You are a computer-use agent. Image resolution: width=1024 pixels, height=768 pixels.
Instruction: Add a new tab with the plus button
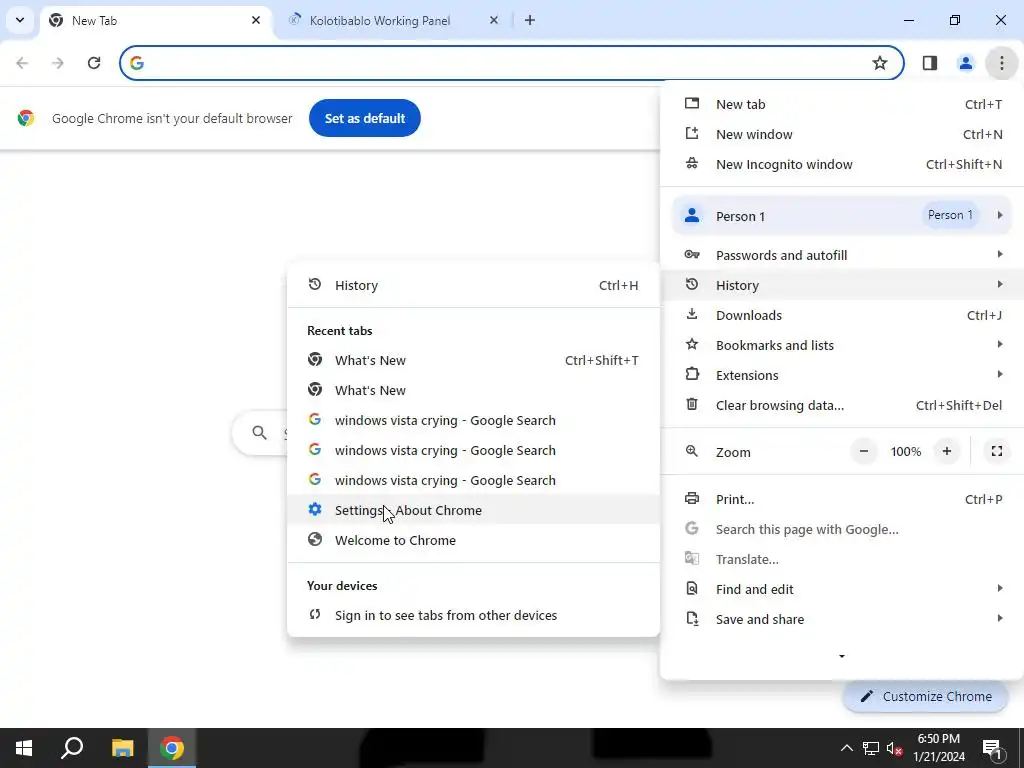coord(530,20)
